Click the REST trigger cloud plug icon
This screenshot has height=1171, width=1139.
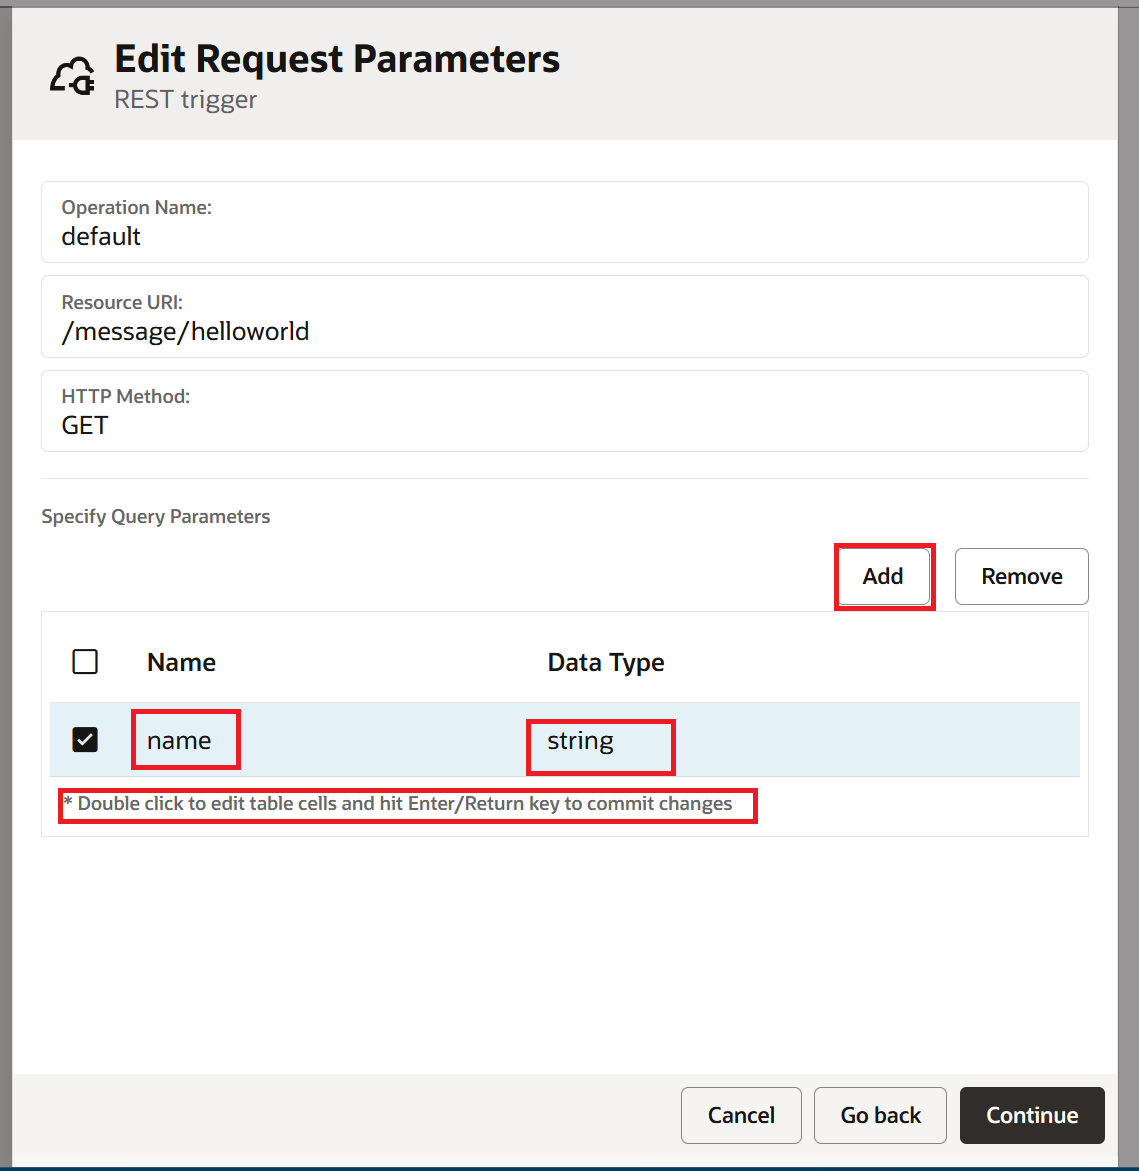click(x=72, y=77)
